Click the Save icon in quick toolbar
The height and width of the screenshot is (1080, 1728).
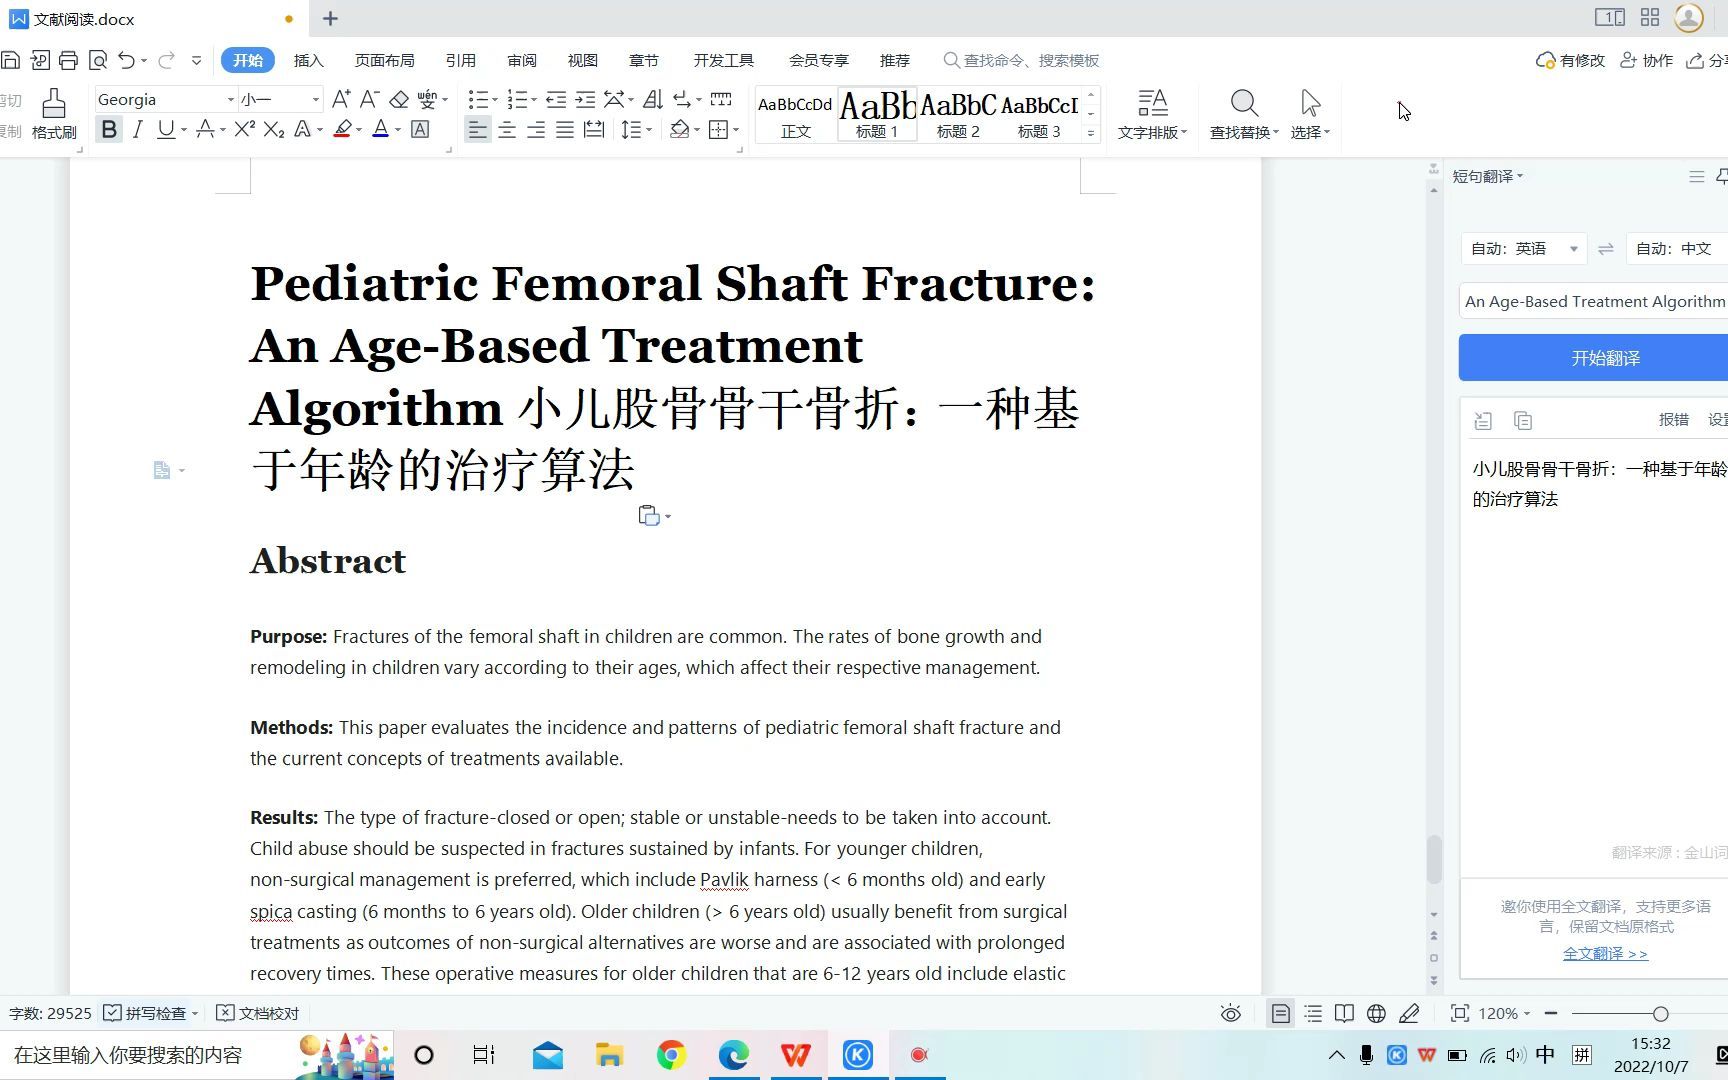point(11,60)
